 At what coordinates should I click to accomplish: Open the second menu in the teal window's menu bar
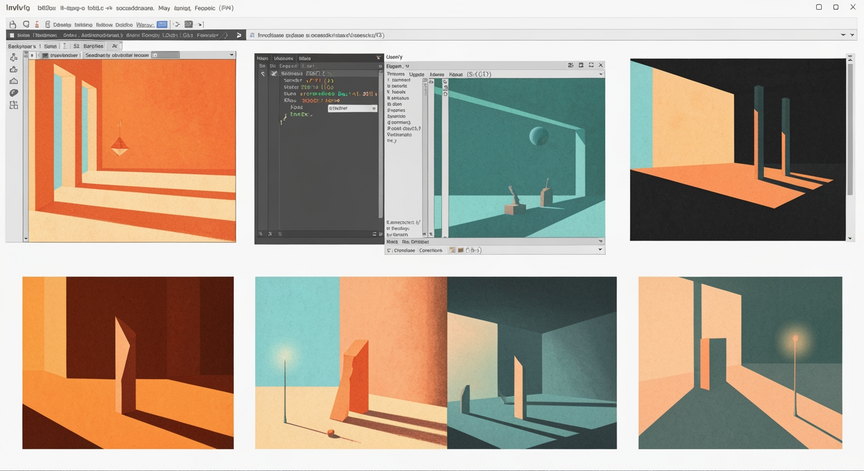point(417,74)
